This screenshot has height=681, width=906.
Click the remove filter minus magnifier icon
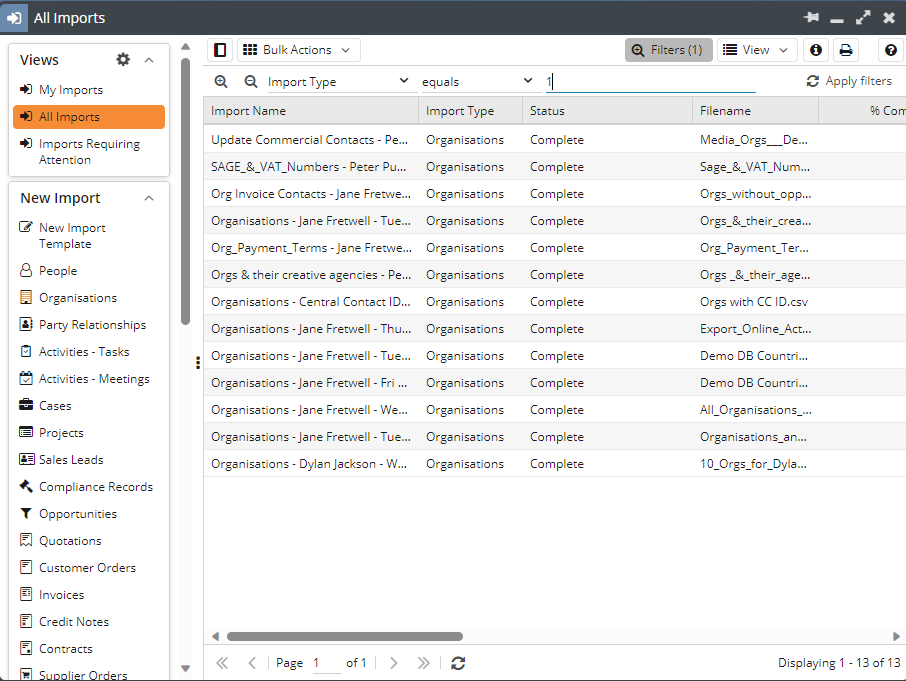251,81
